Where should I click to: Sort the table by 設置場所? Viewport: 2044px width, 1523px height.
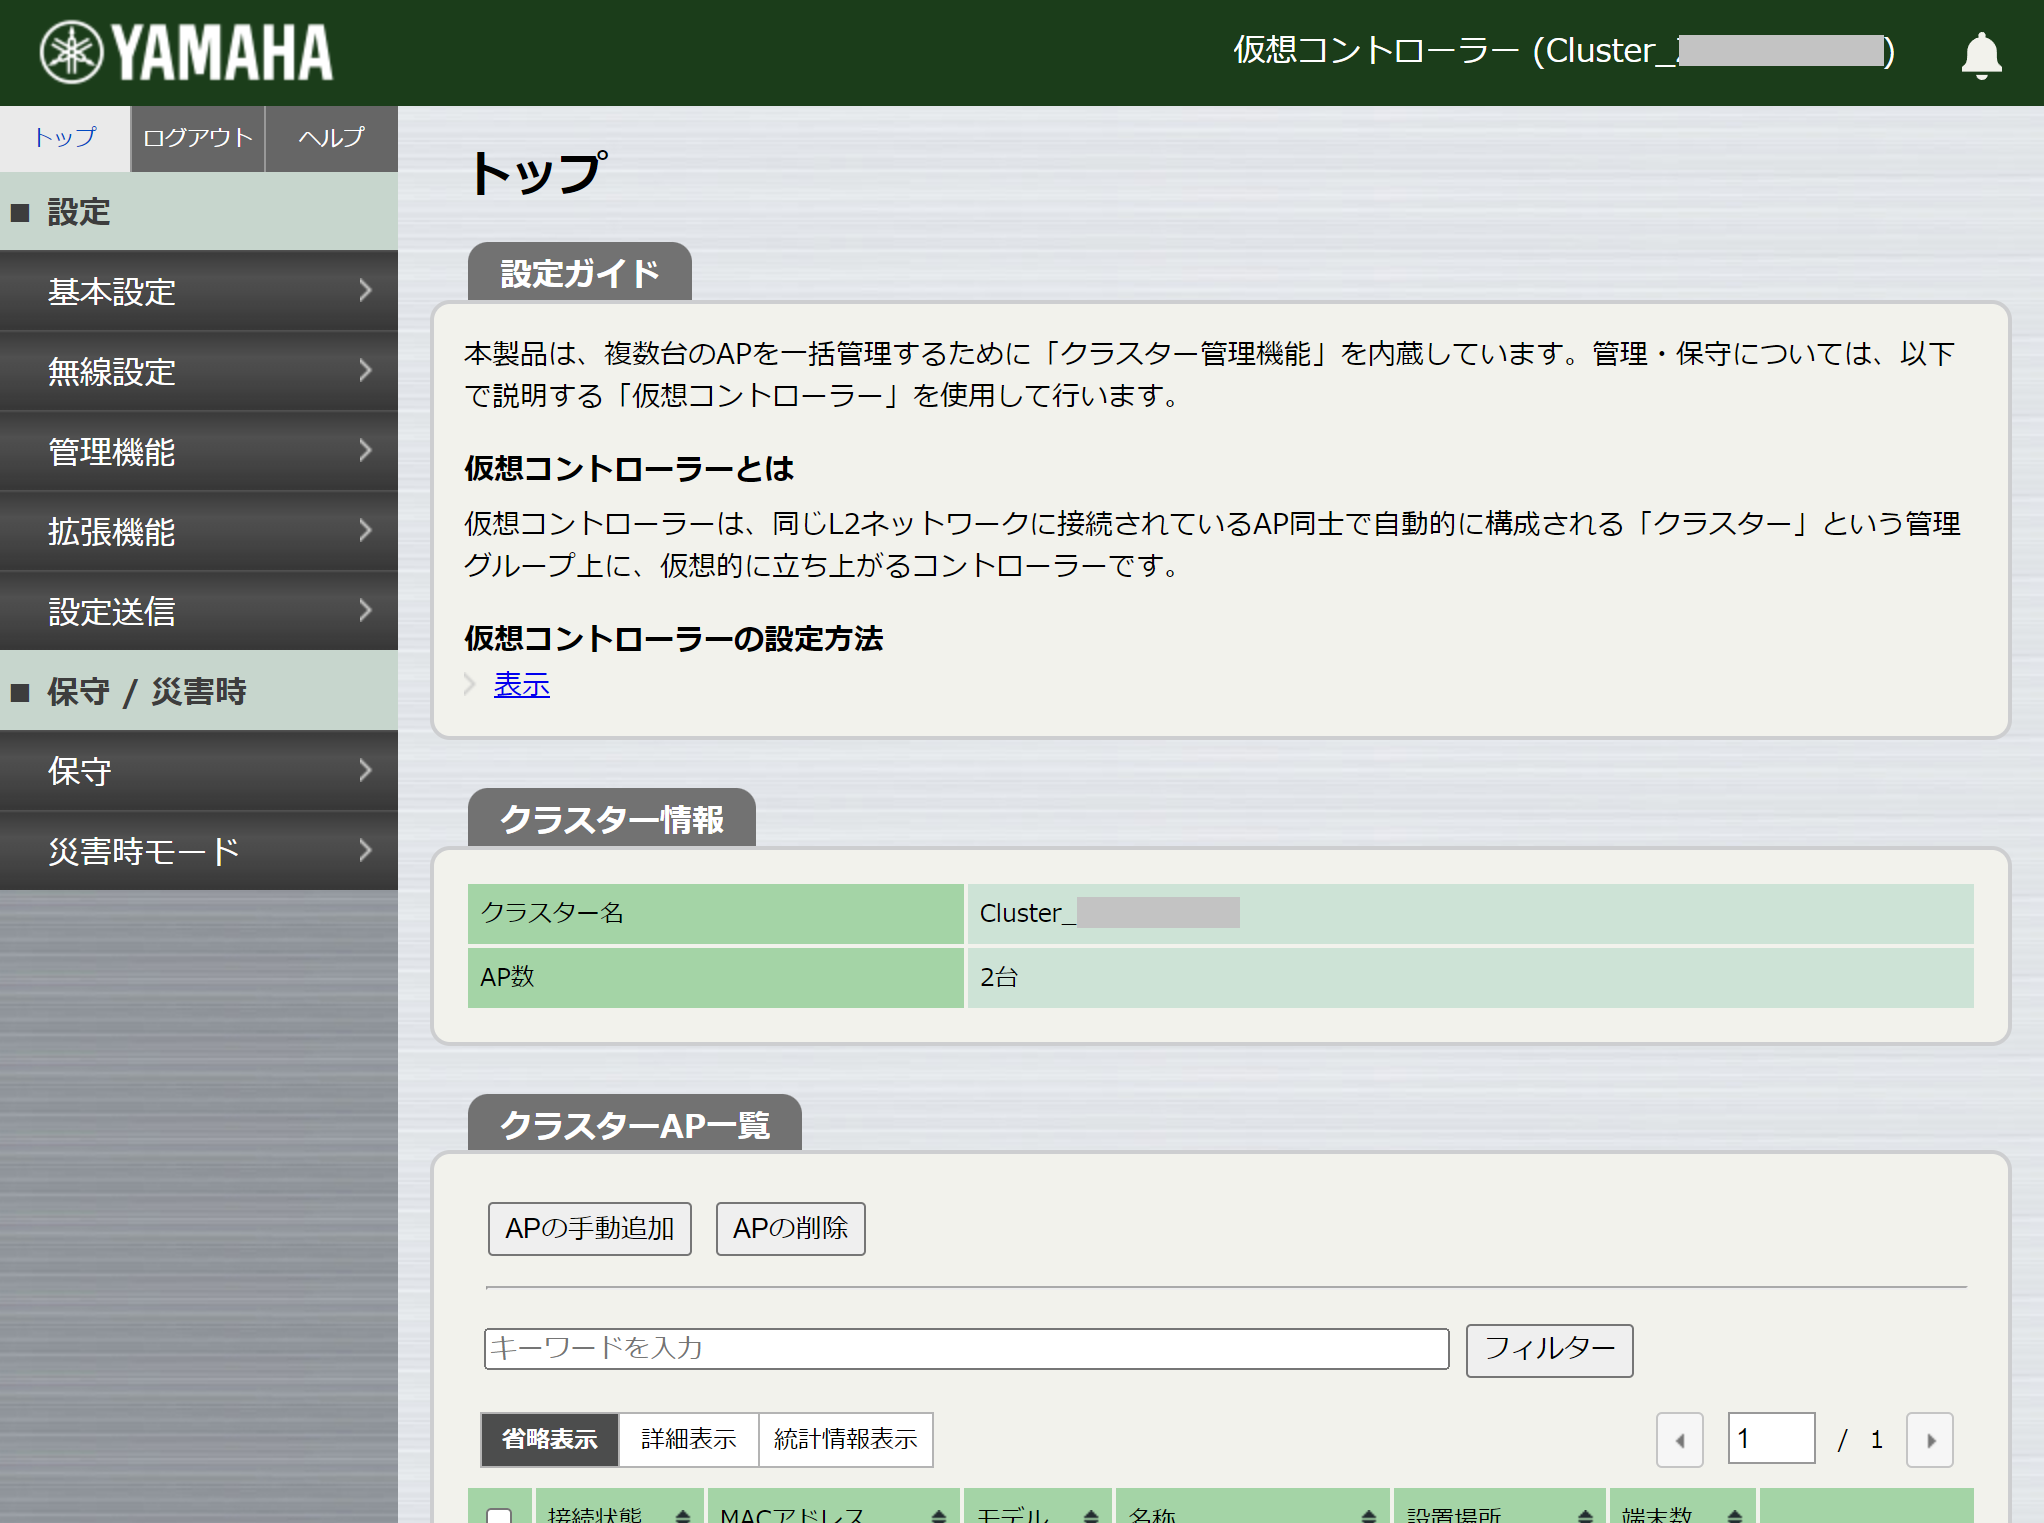[x=1588, y=1514]
